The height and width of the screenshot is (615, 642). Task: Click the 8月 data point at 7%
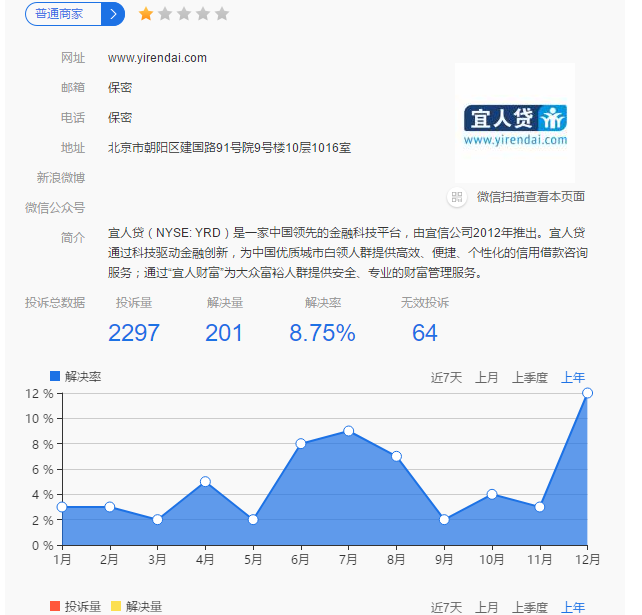click(396, 456)
